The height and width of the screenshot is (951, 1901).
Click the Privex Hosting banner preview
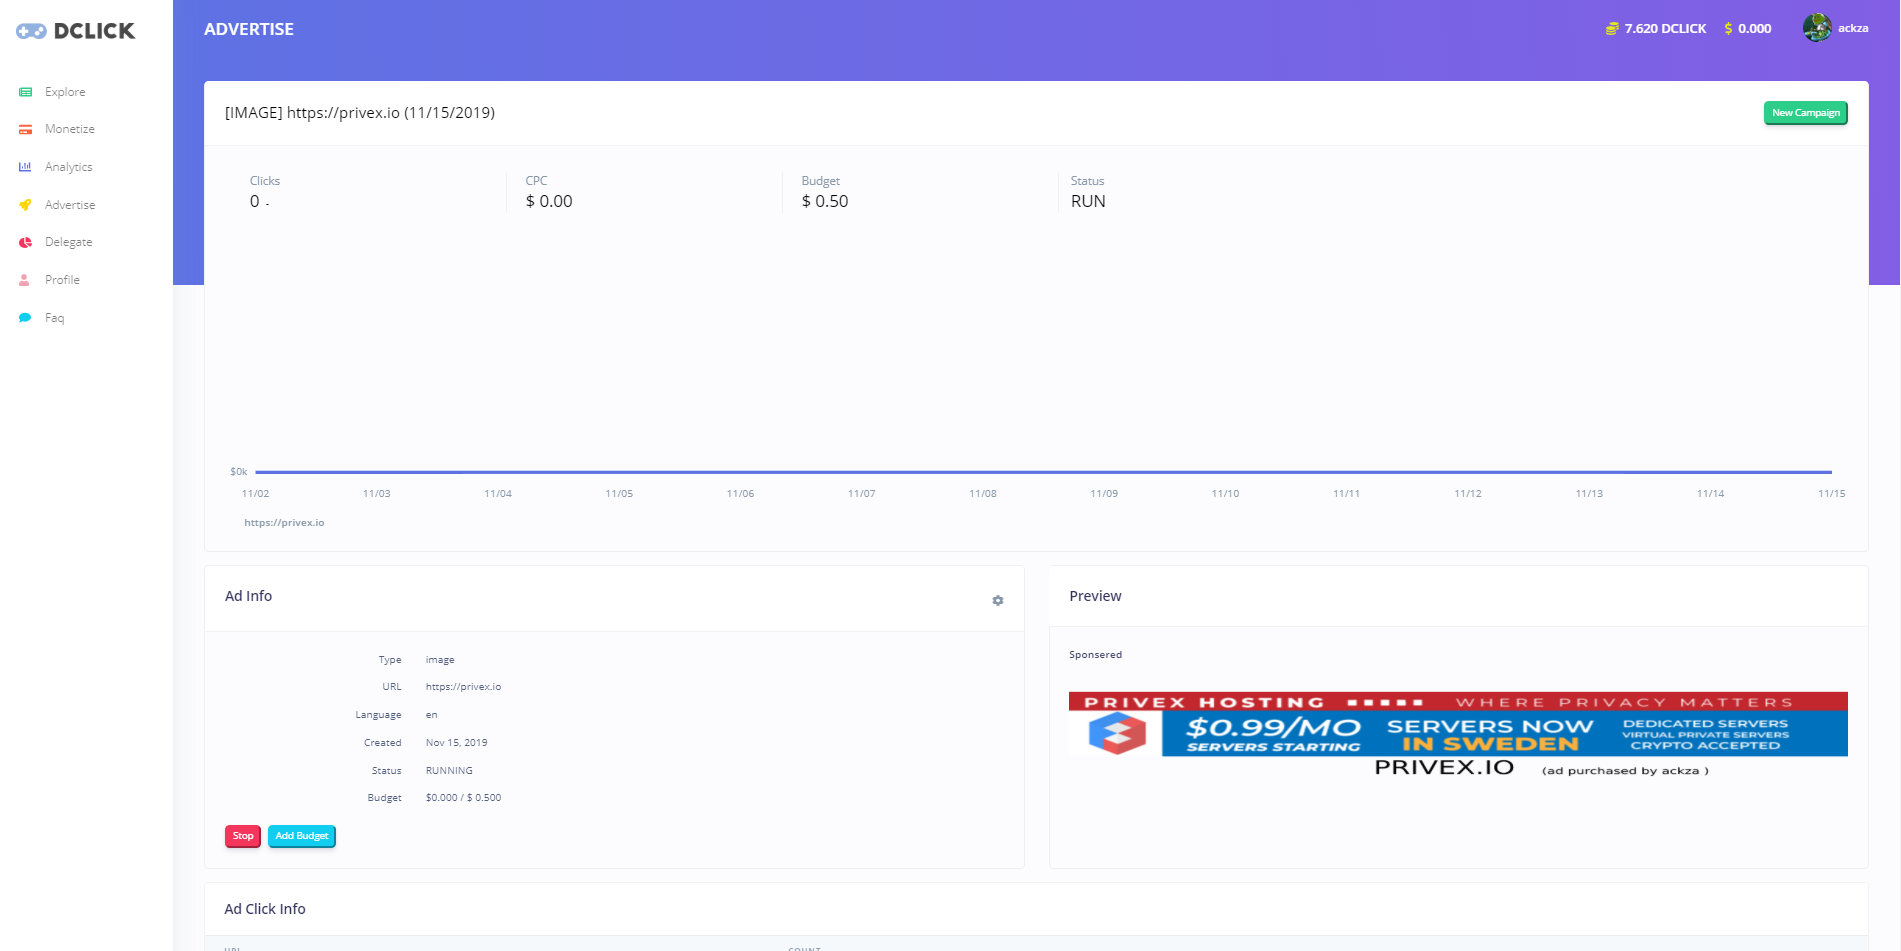click(x=1457, y=724)
